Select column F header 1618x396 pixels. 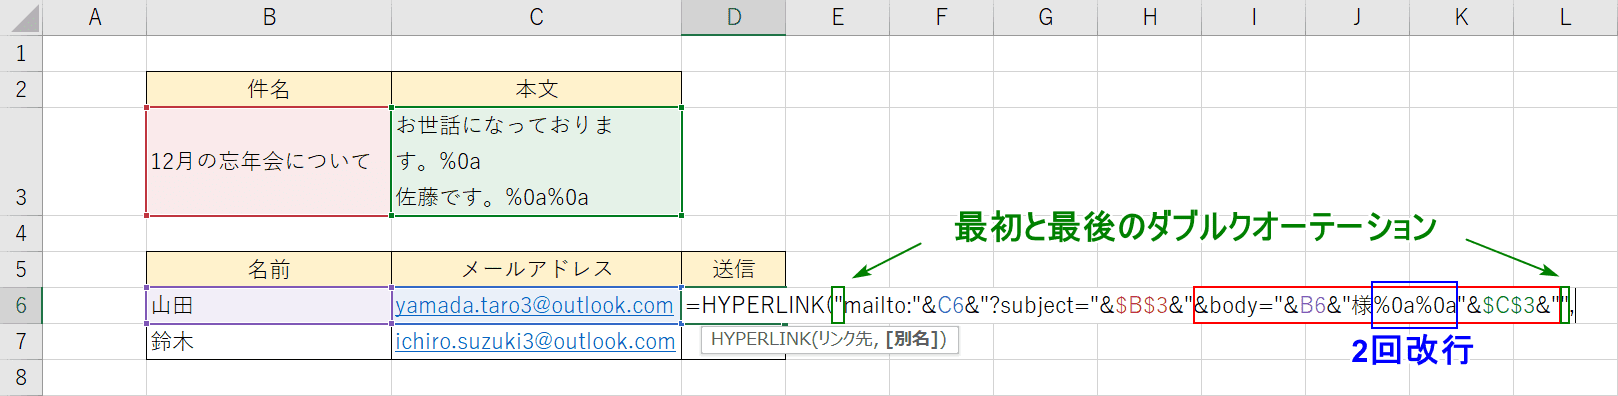(942, 17)
